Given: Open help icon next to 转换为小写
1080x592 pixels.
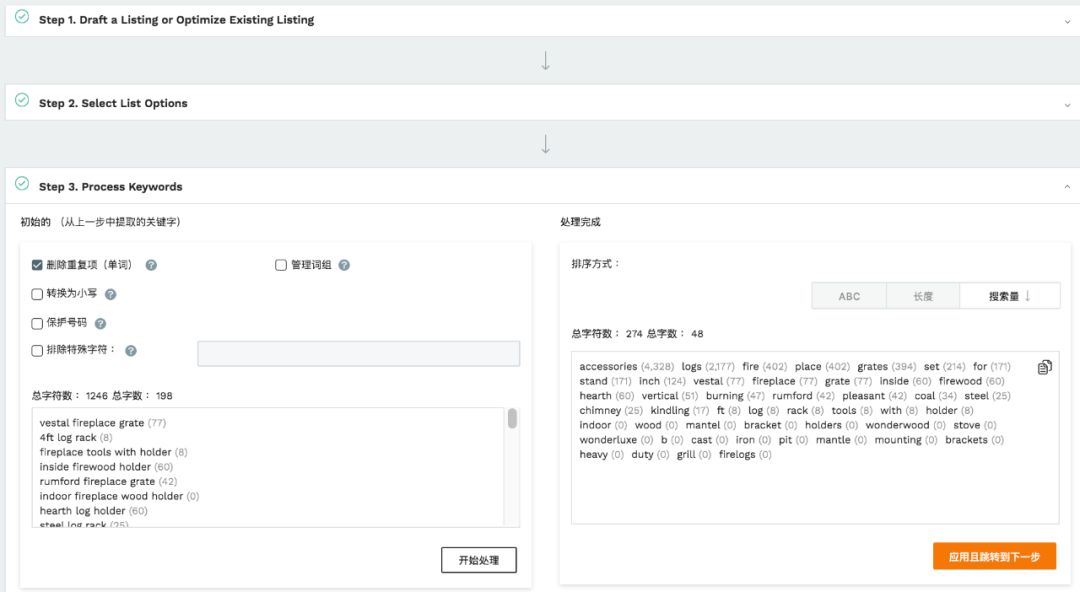Looking at the screenshot, I should click(110, 294).
